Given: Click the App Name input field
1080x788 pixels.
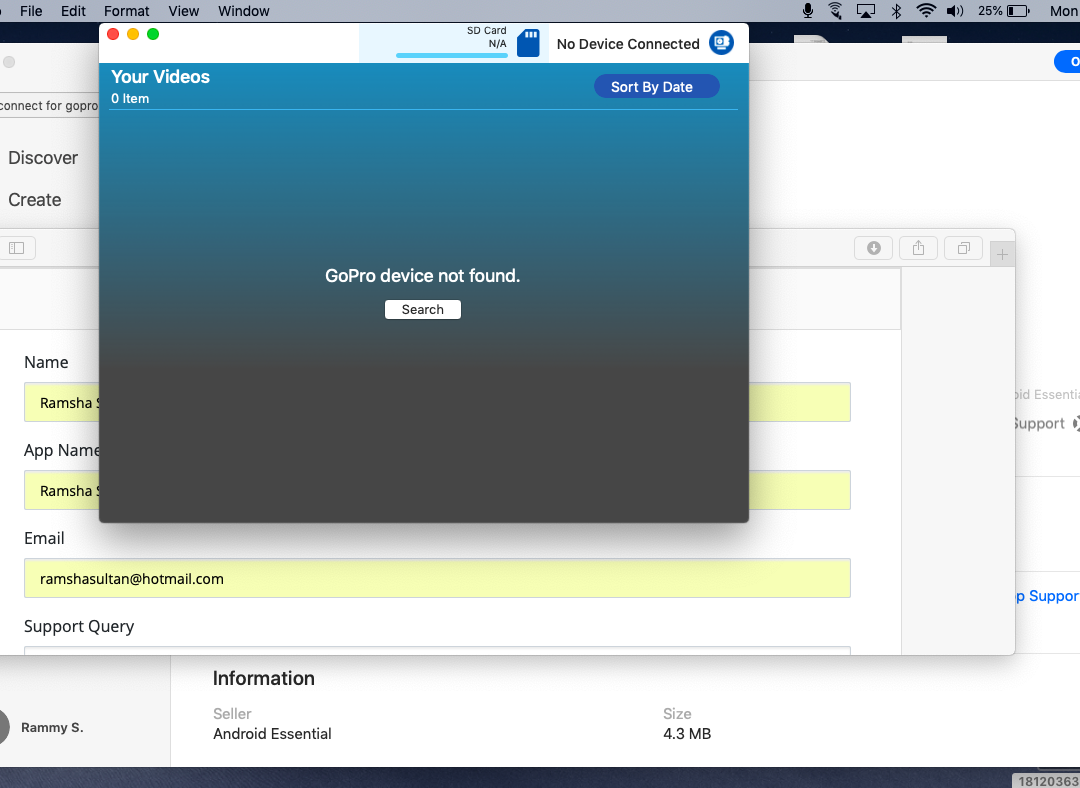Looking at the screenshot, I should 437,490.
